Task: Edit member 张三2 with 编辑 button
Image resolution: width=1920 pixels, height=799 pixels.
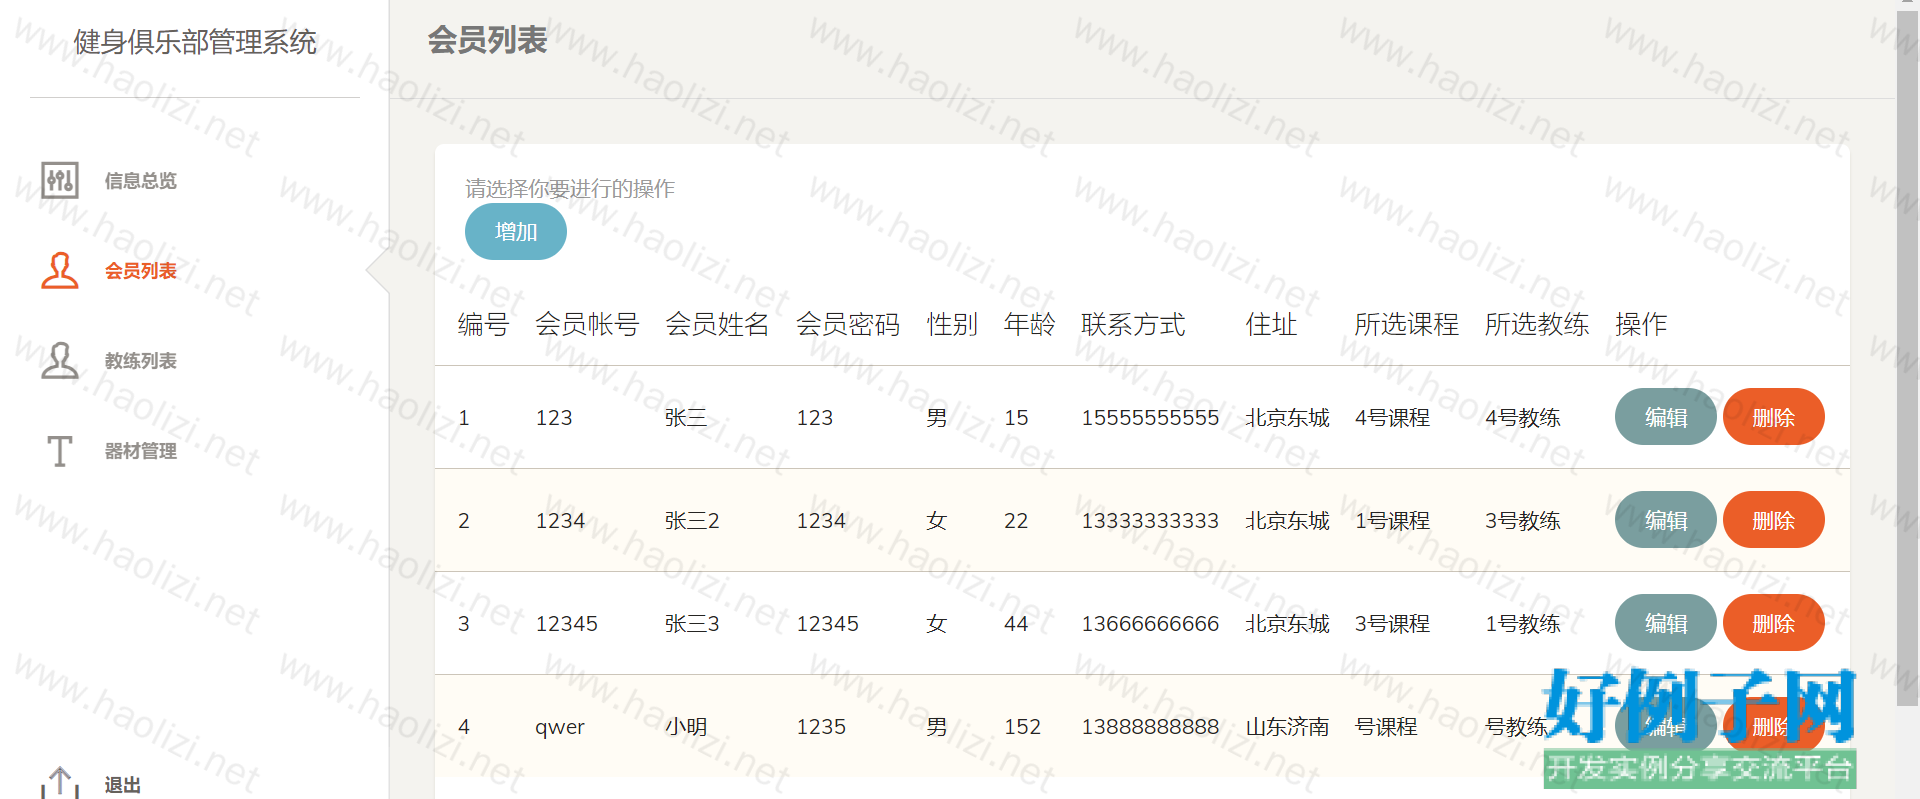Action: [x=1665, y=520]
